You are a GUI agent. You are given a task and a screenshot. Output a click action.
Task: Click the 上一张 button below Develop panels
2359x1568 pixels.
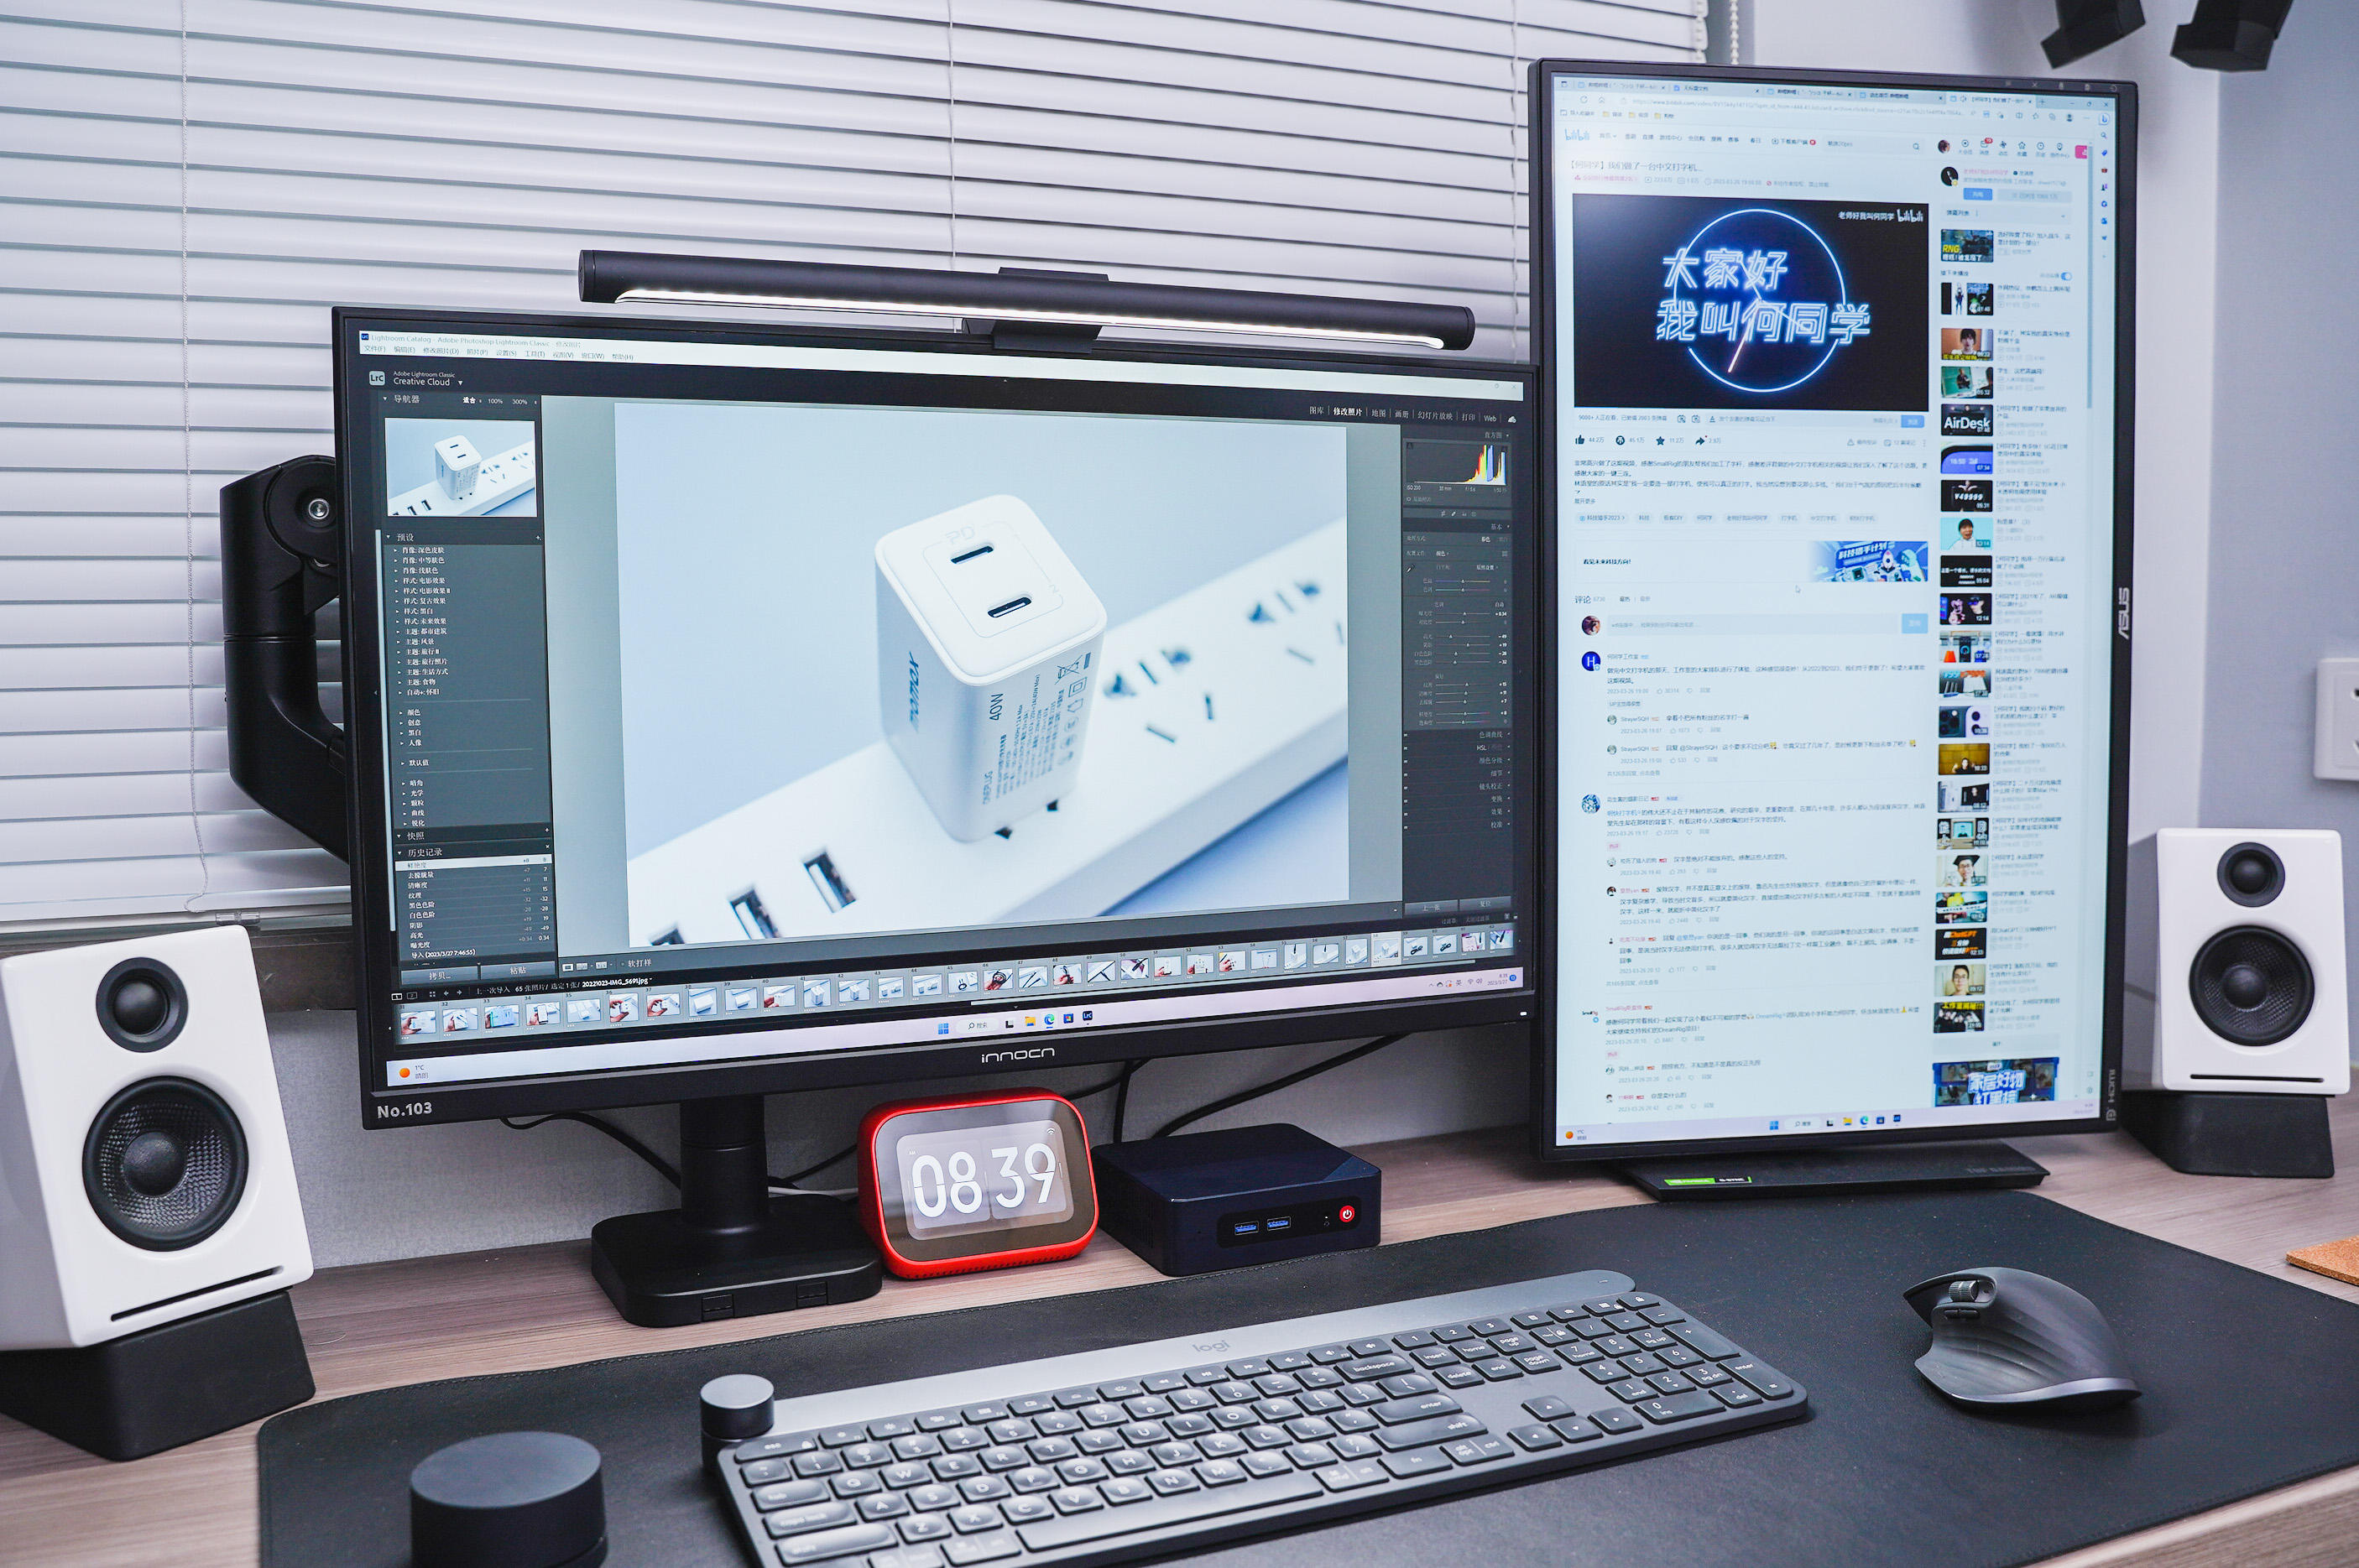(x=1432, y=908)
